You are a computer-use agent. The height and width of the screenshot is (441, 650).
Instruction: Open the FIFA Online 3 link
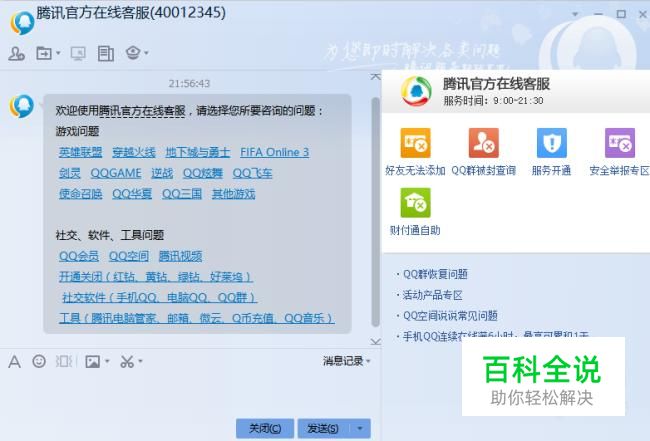(x=274, y=153)
